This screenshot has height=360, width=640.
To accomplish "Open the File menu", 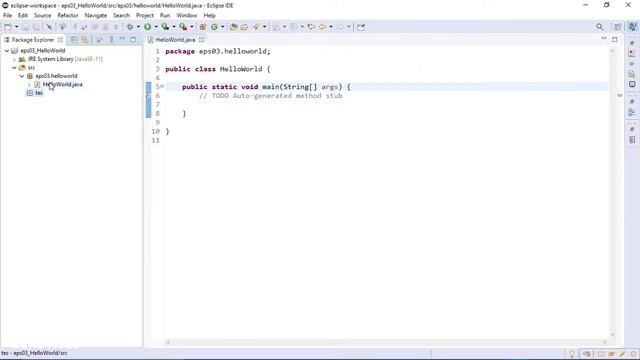I will 7,16.
